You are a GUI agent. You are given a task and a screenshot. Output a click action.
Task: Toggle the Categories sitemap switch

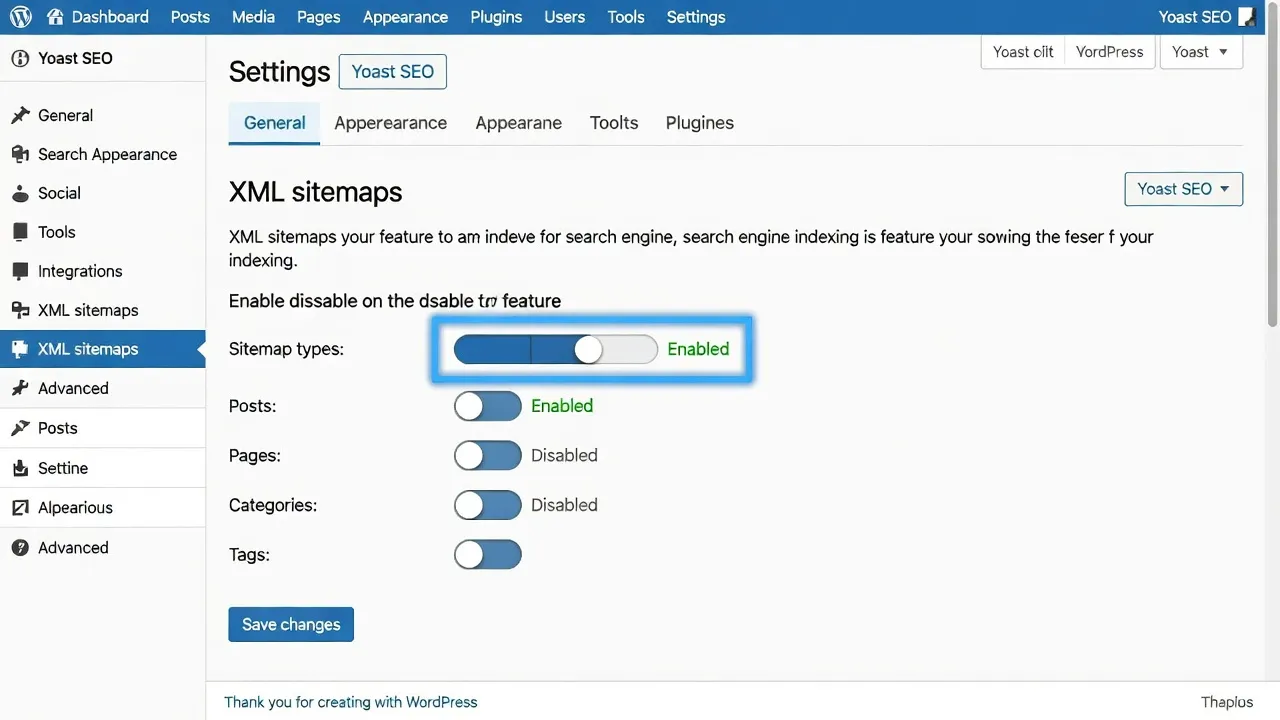point(488,505)
